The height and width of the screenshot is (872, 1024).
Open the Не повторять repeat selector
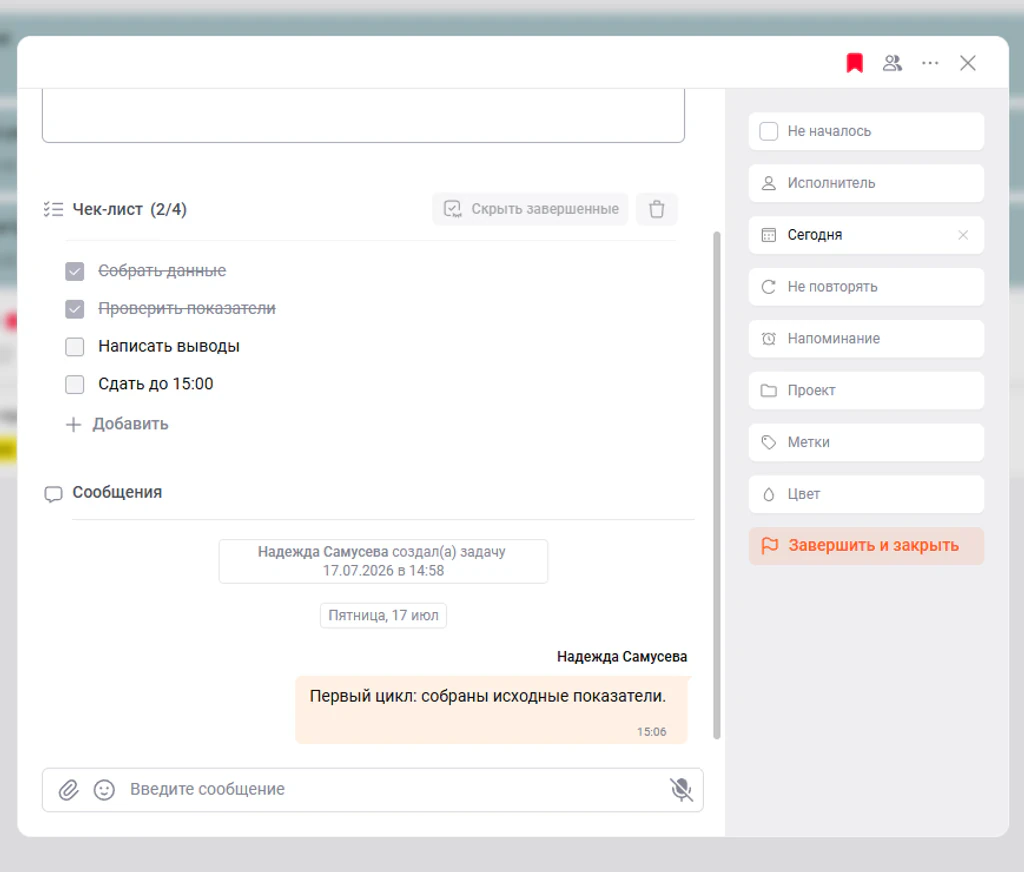[866, 287]
